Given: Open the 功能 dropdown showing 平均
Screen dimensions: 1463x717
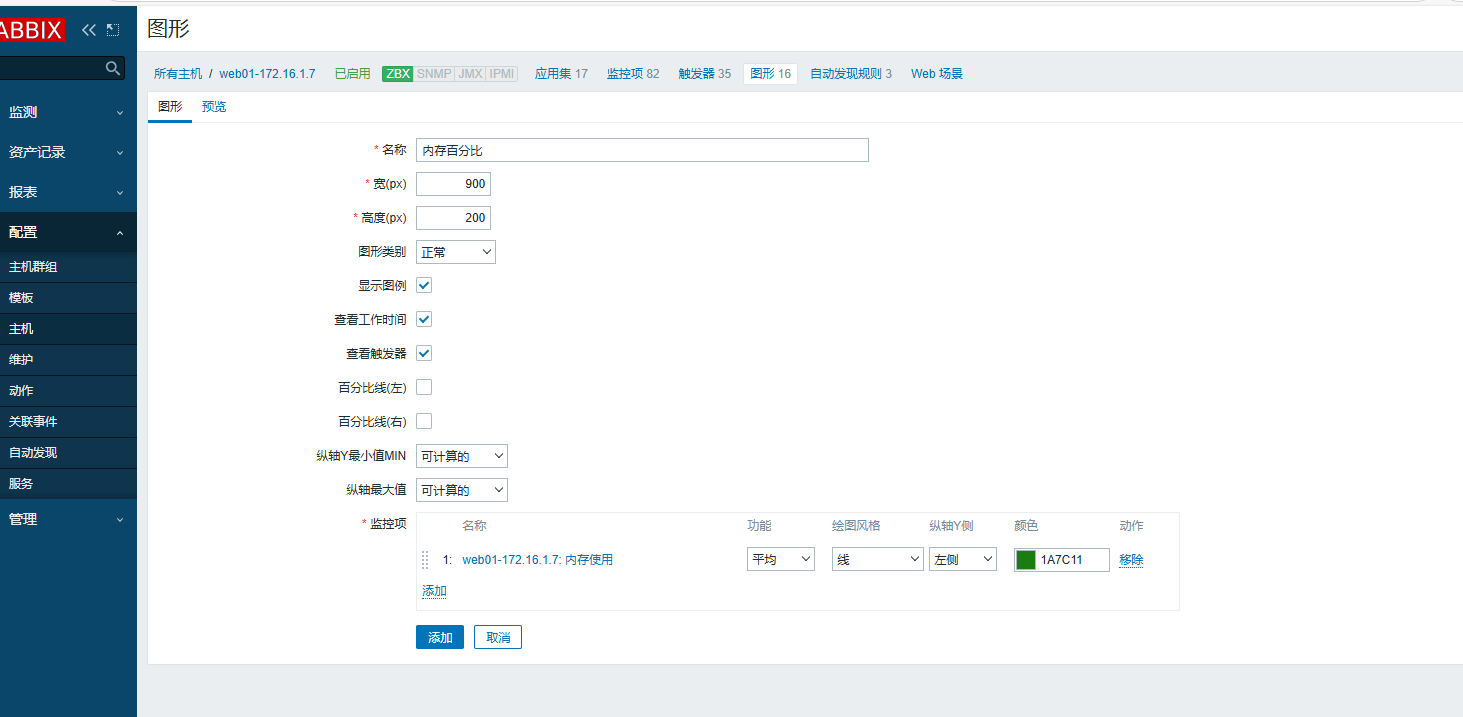Looking at the screenshot, I should coord(781,559).
